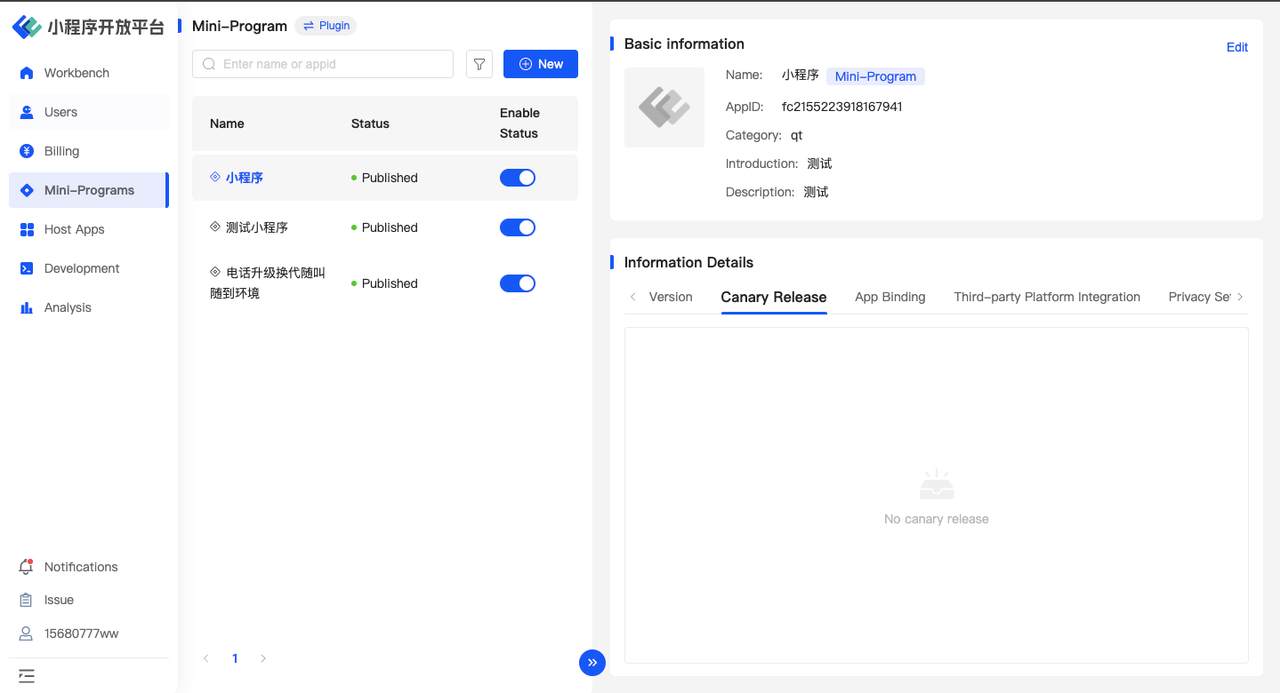
Task: Open Billing in the sidebar
Action: tap(89, 151)
